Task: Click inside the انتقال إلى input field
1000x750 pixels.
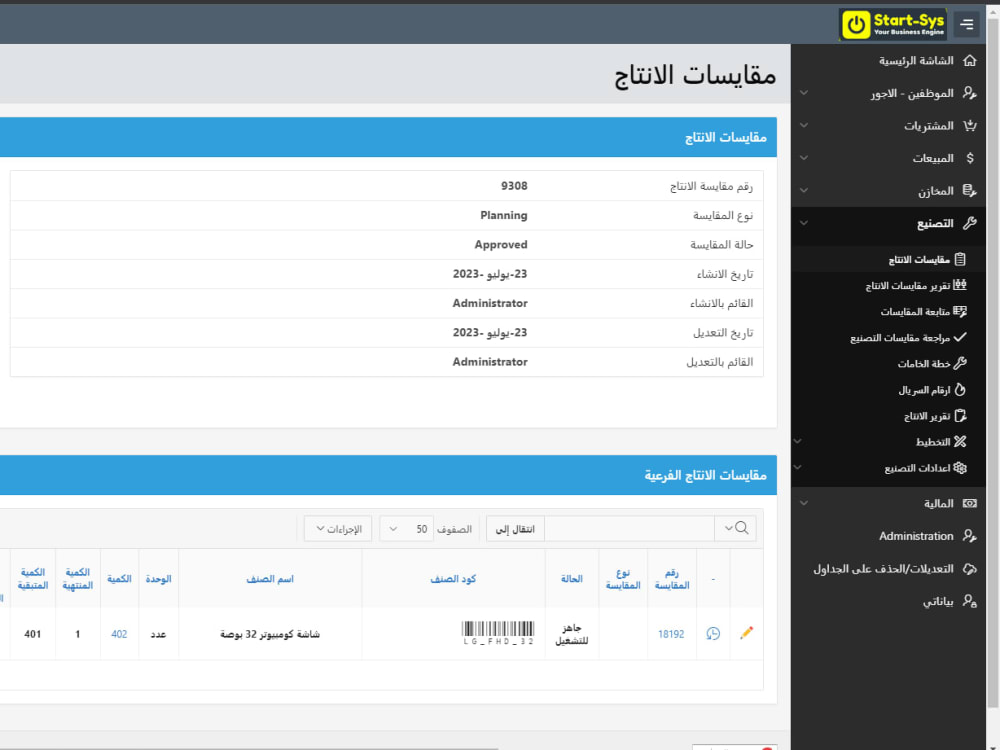Action: click(630, 528)
